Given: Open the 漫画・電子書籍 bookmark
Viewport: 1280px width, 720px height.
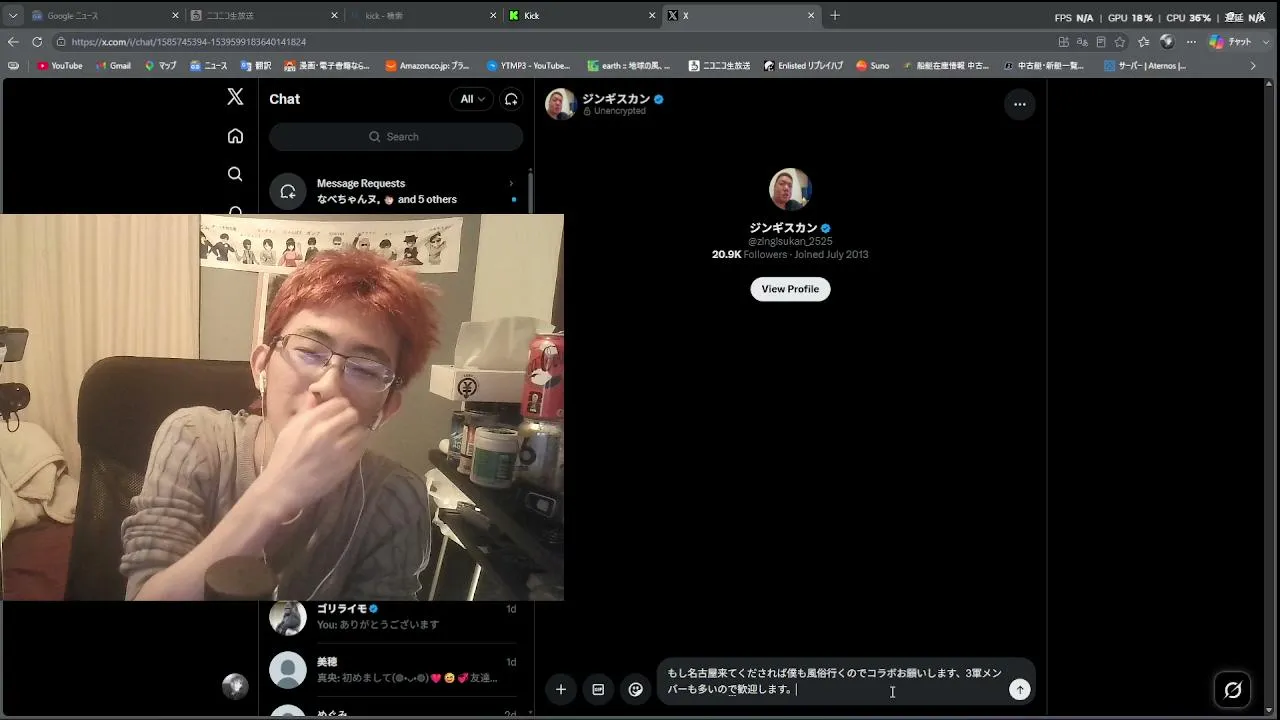Looking at the screenshot, I should pos(327,66).
